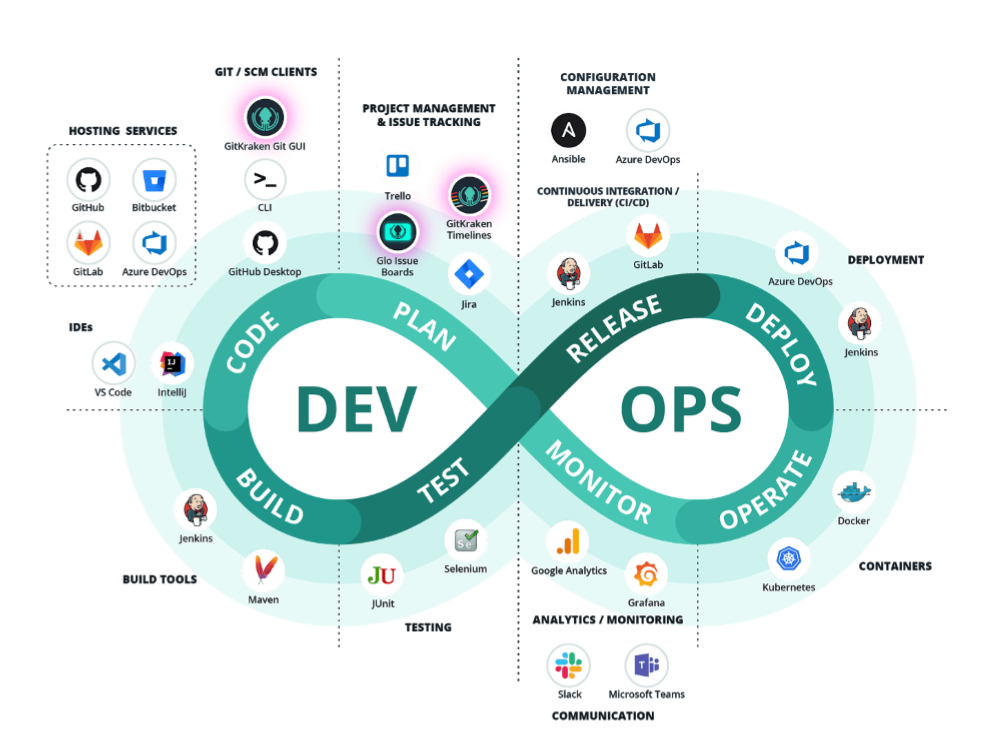986x734 pixels.
Task: Click the Slack icon under Communication
Action: coord(568,663)
